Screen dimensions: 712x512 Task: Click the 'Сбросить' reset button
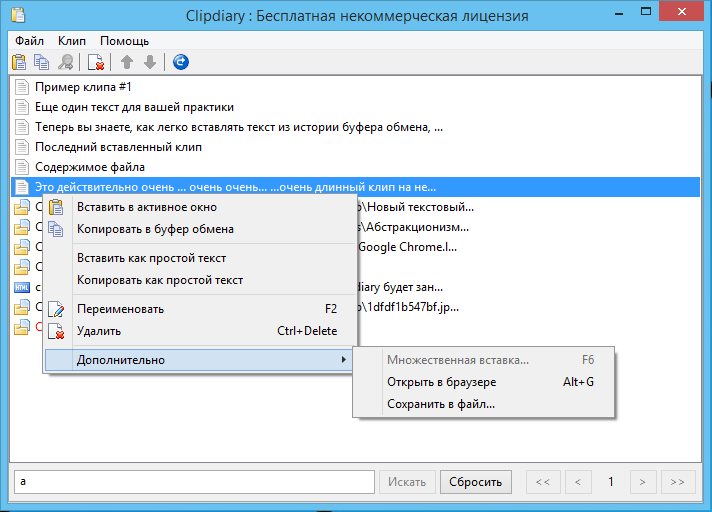click(x=475, y=482)
